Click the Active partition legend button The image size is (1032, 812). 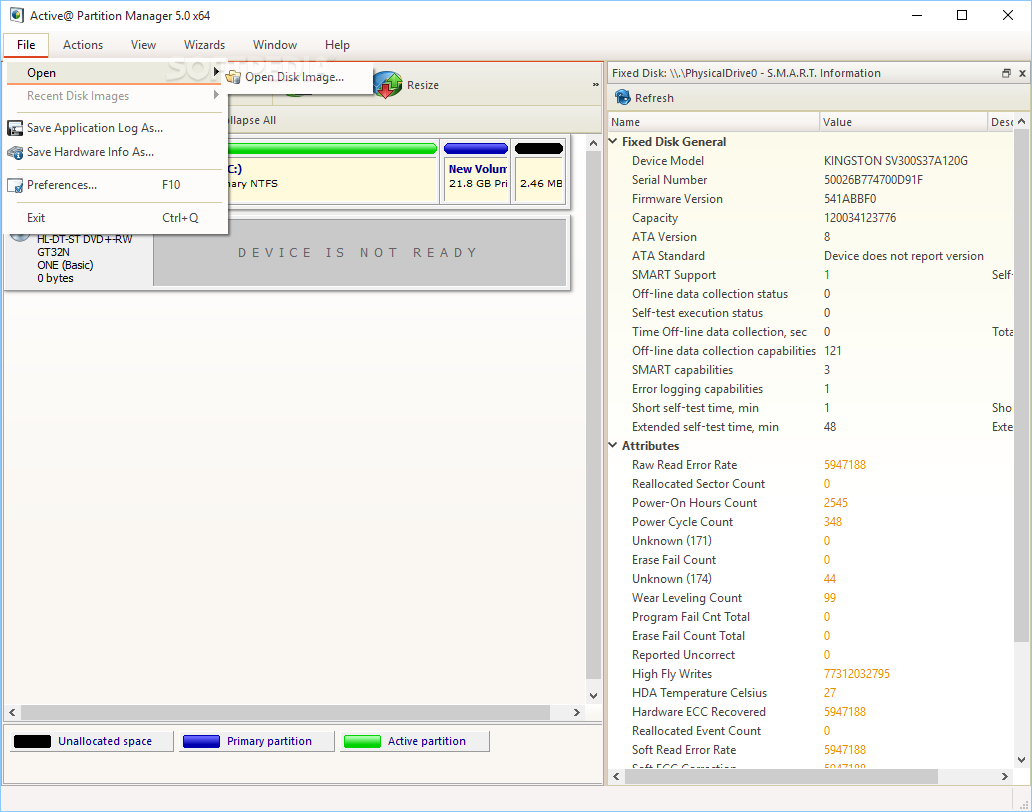pyautogui.click(x=415, y=741)
